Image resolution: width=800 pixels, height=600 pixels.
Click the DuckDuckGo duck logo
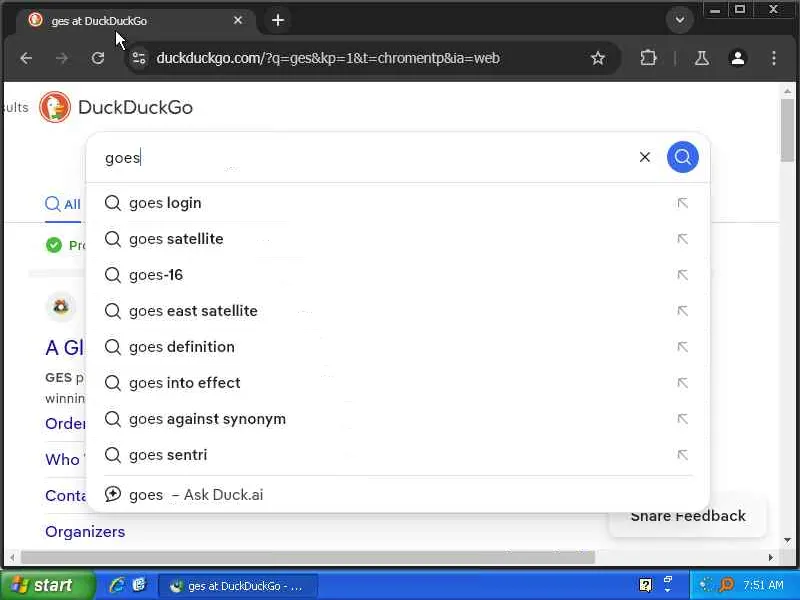click(55, 107)
